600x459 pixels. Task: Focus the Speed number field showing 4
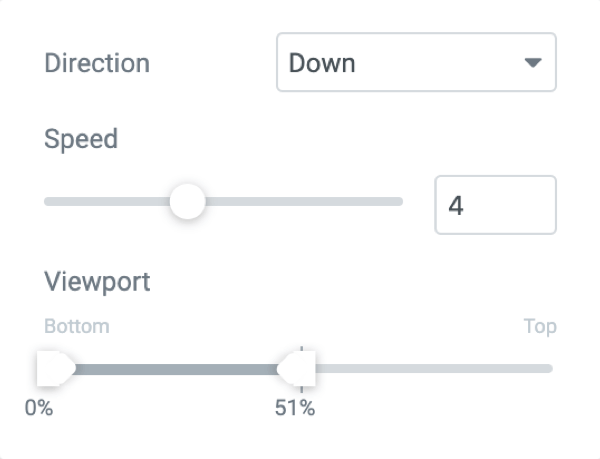[495, 205]
